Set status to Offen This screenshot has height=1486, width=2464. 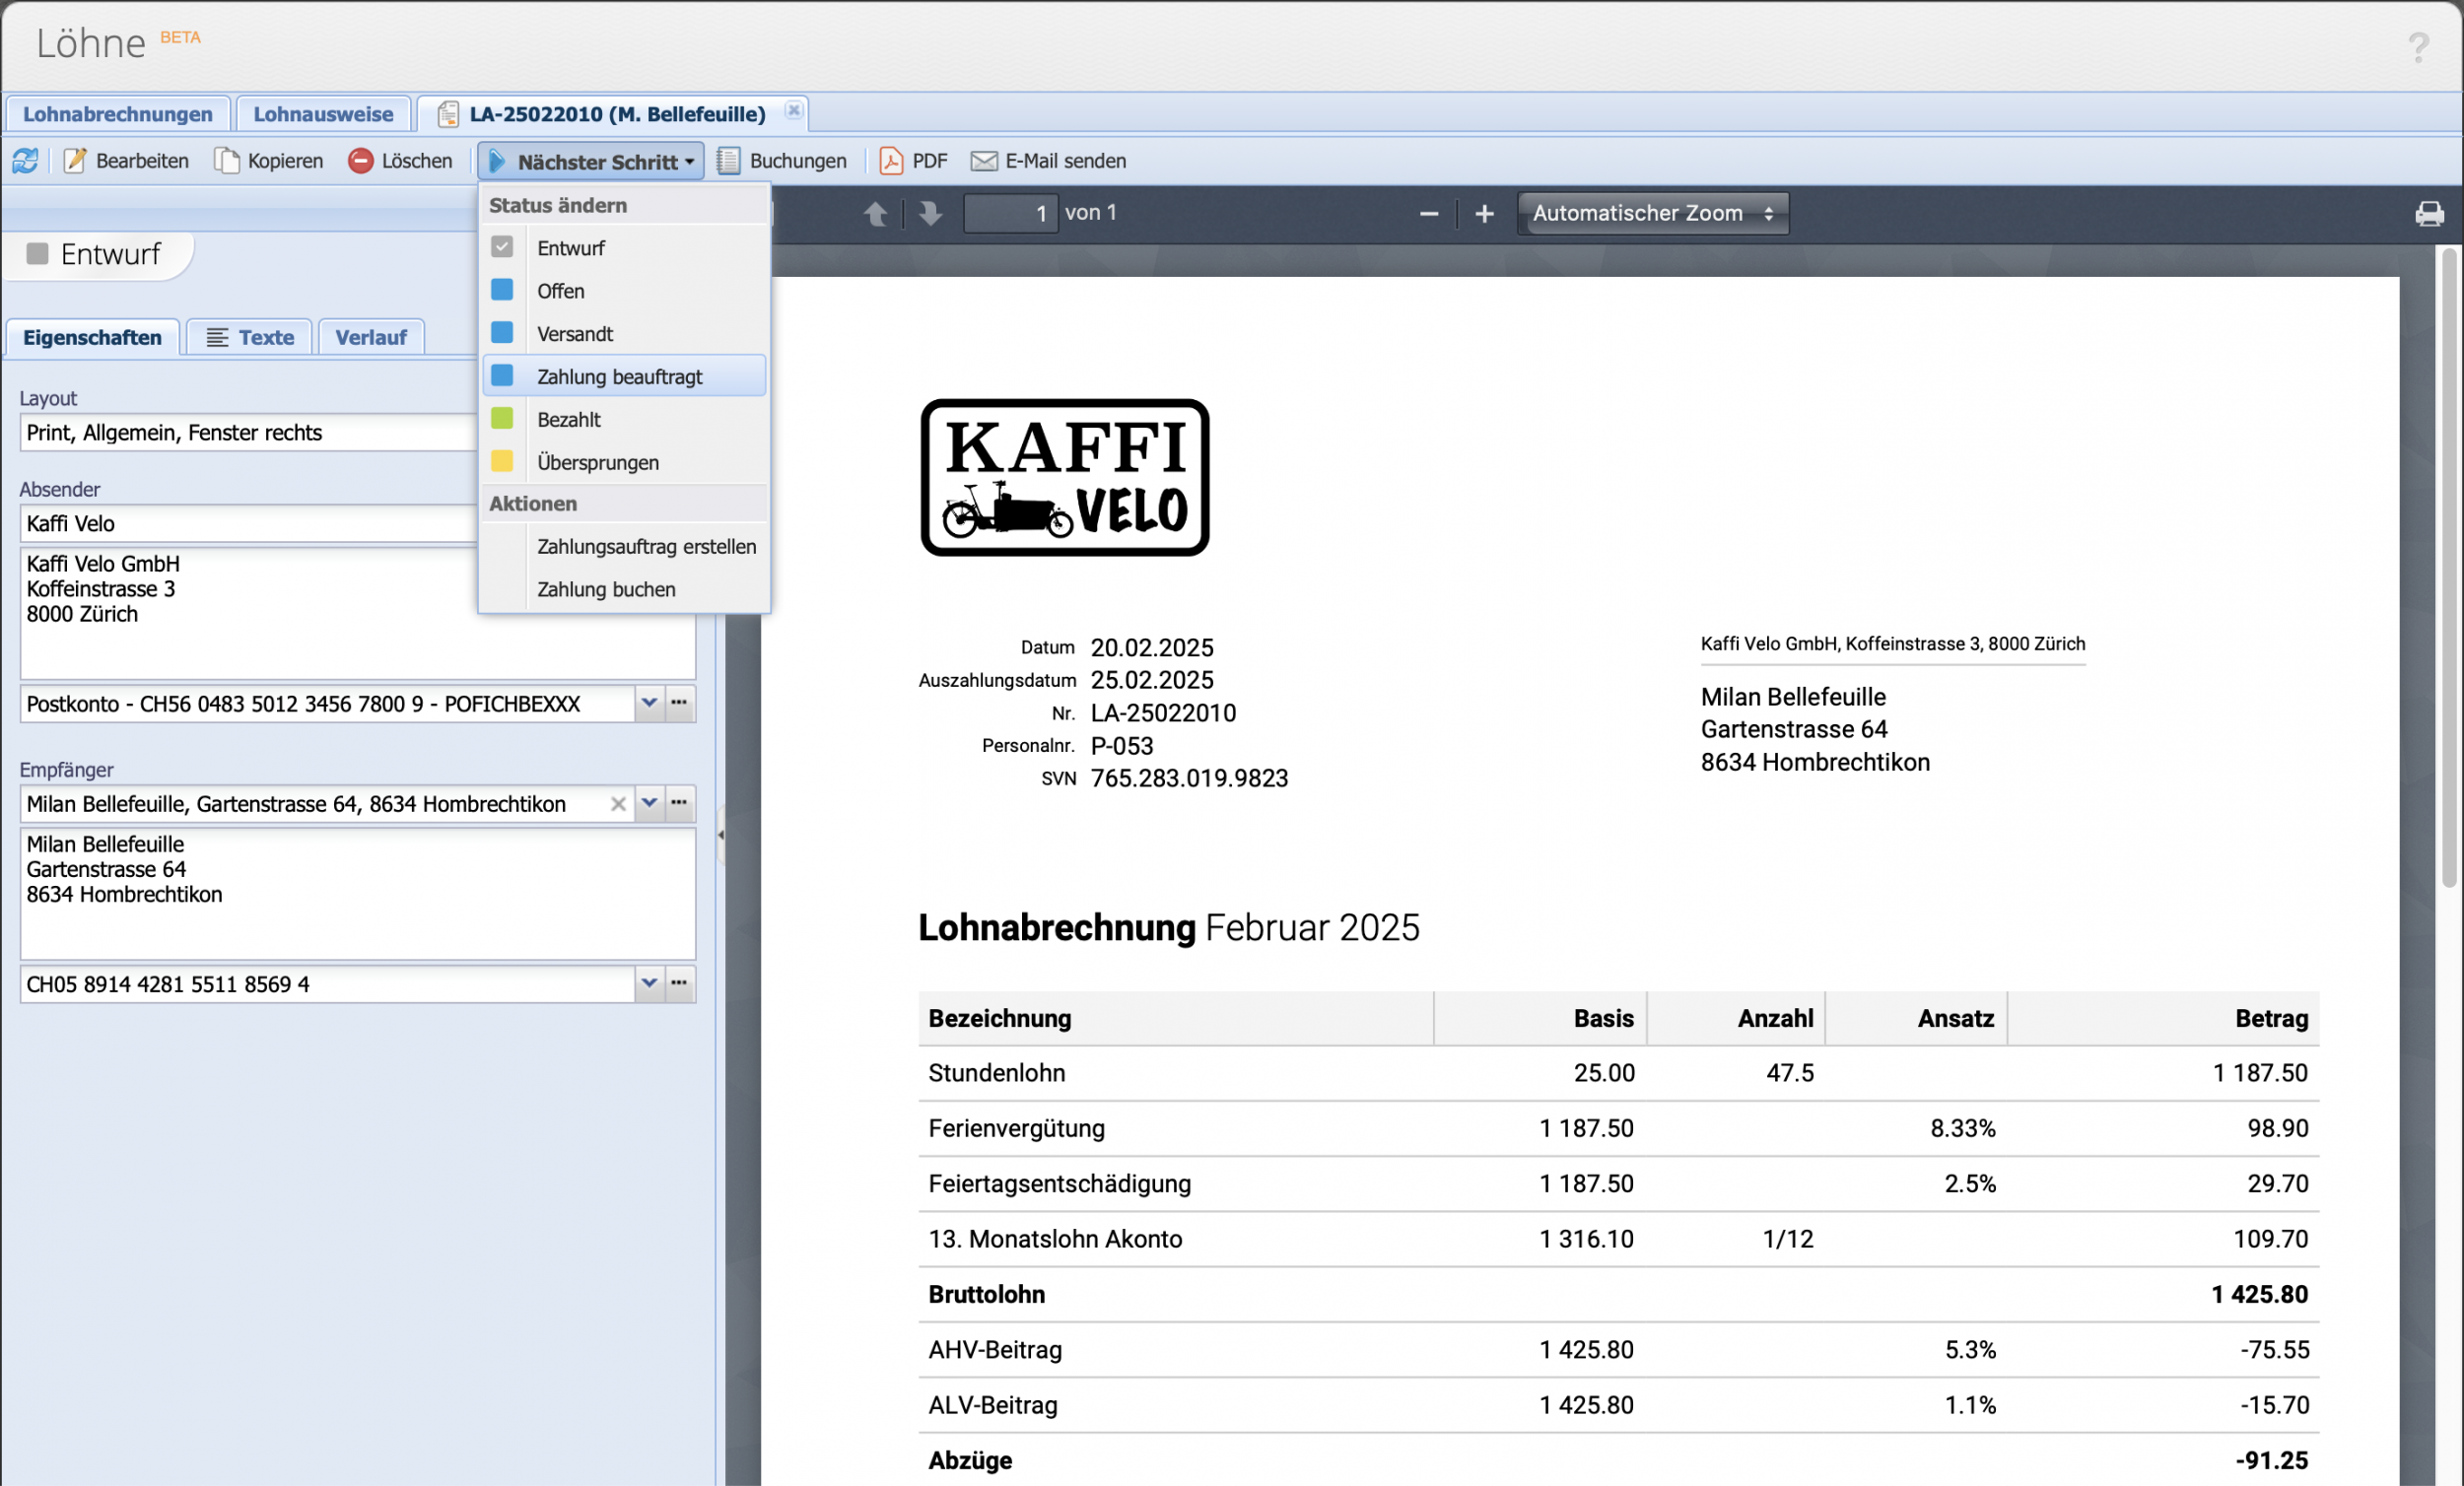tap(560, 291)
